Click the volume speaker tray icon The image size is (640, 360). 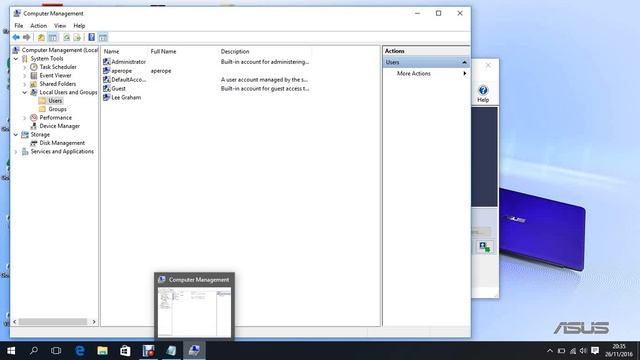click(x=583, y=351)
